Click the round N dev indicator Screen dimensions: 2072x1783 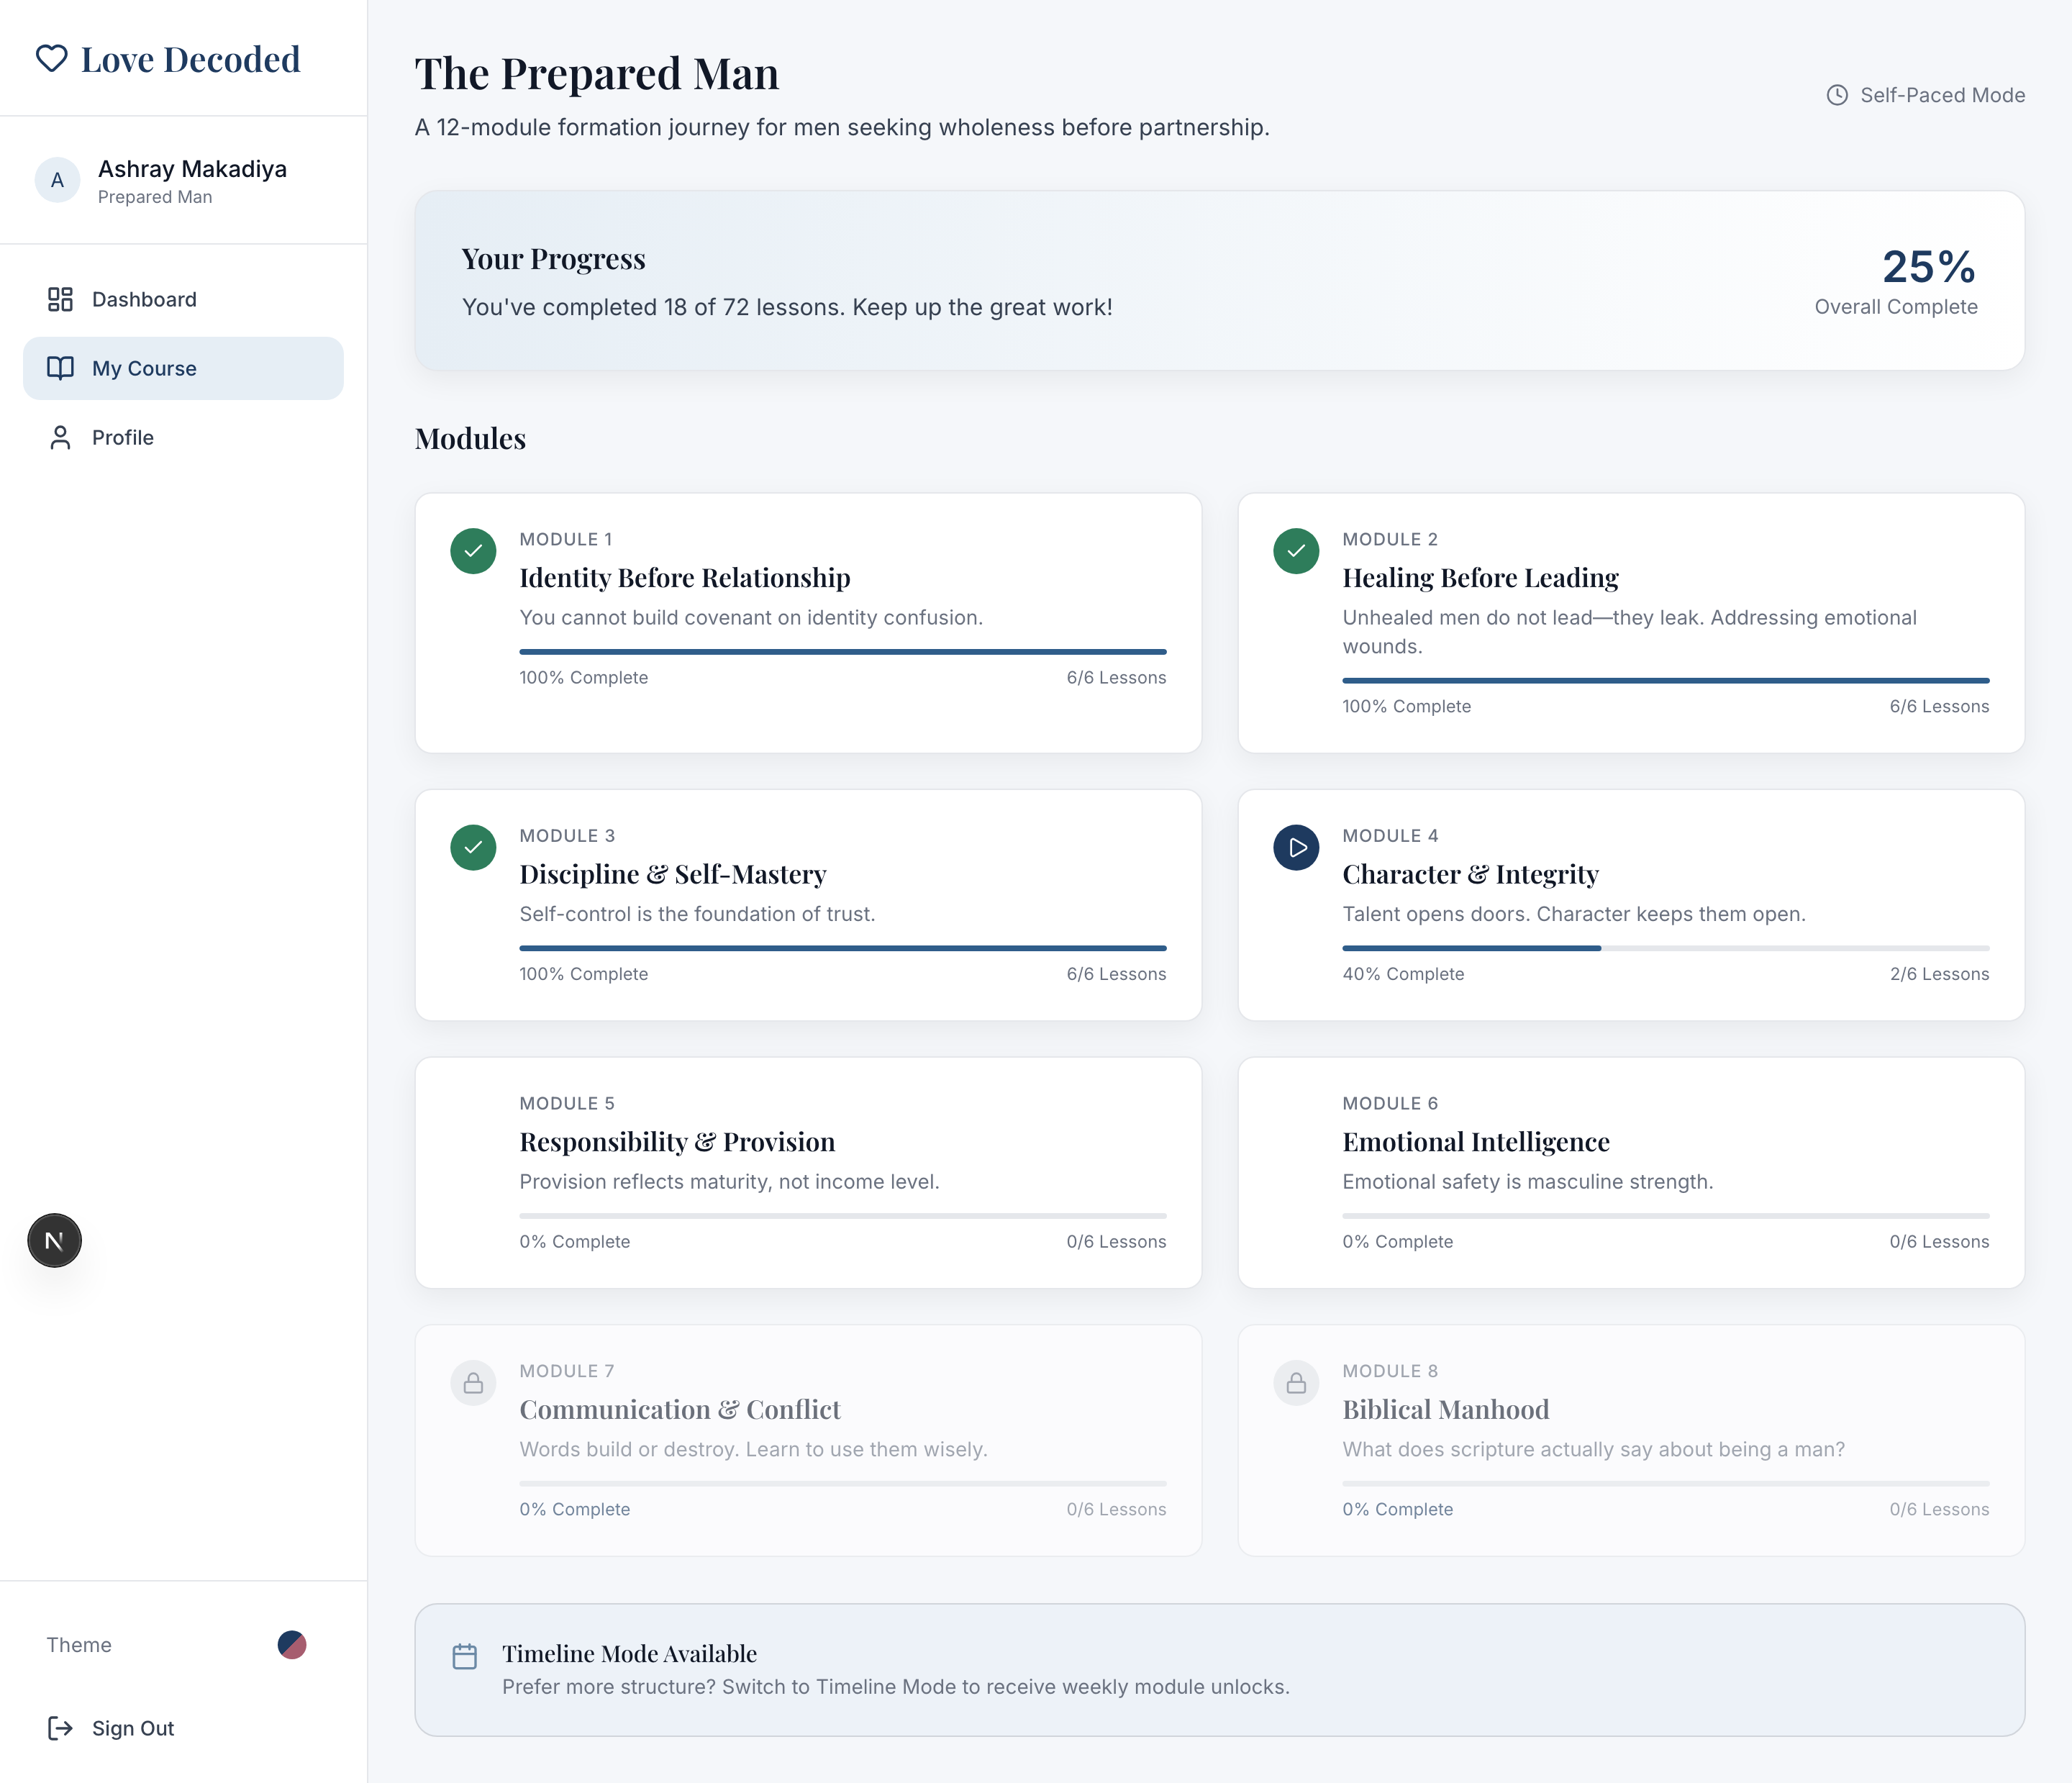click(x=54, y=1240)
